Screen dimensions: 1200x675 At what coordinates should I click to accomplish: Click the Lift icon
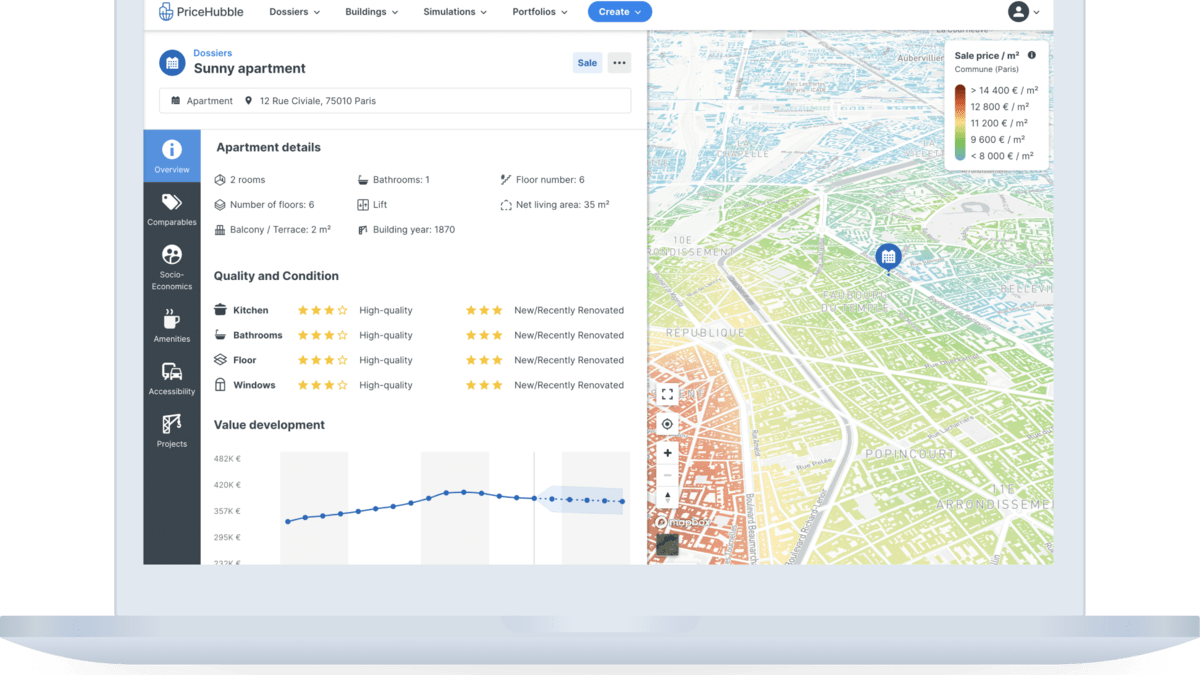pyautogui.click(x=363, y=205)
